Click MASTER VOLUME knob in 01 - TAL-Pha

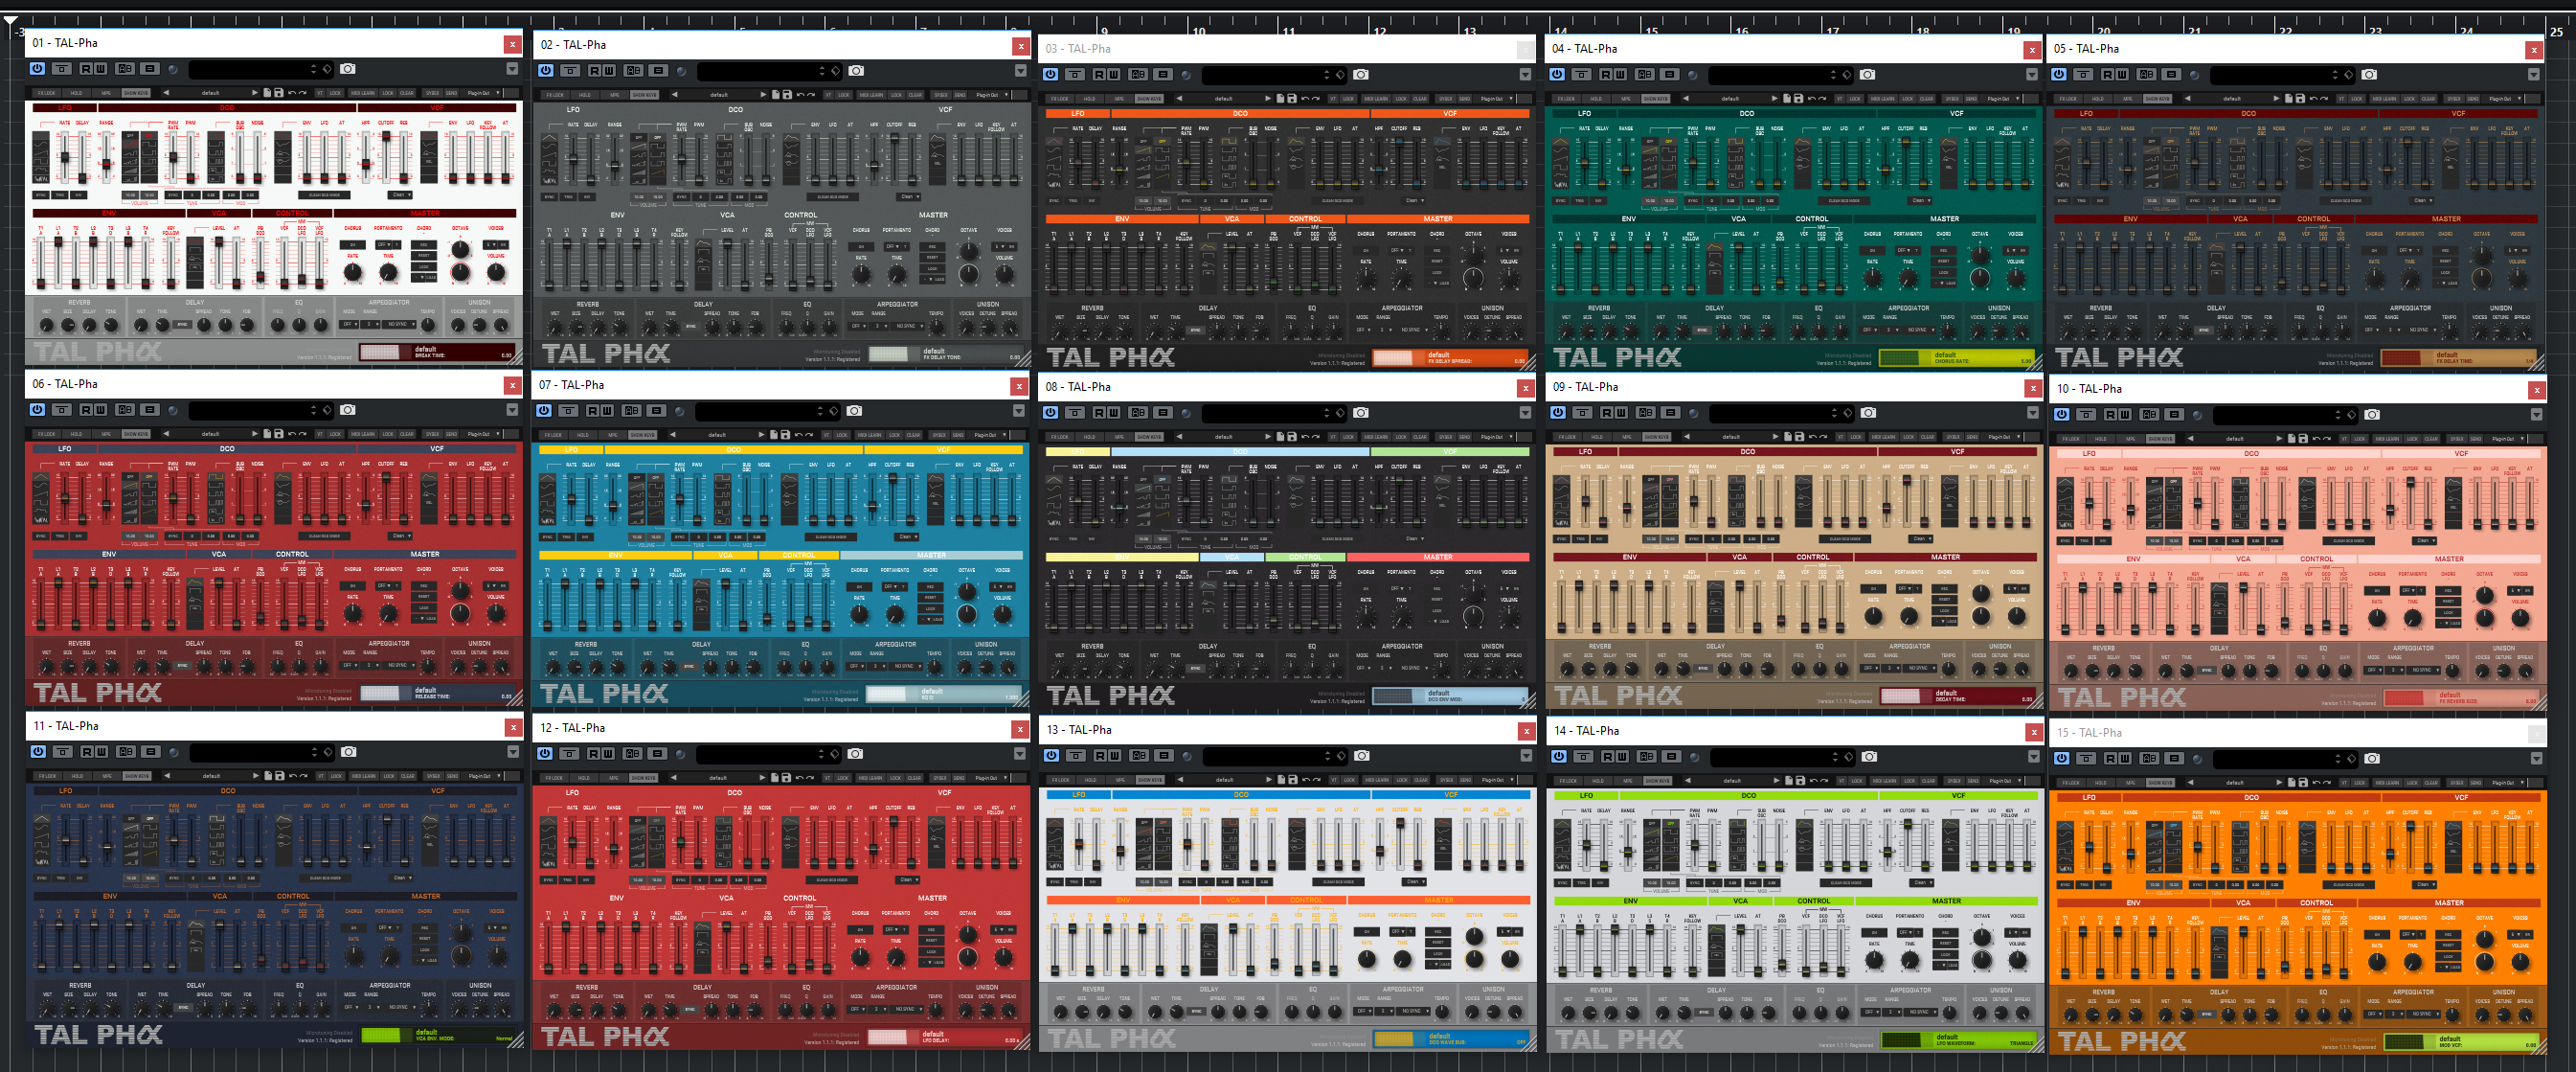click(496, 273)
